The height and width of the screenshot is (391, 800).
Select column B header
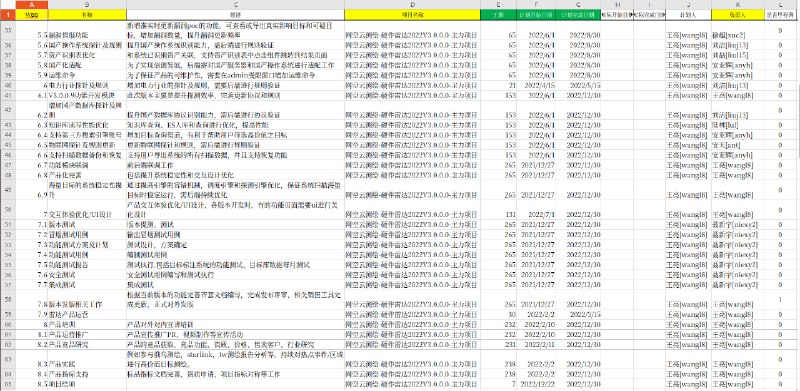click(x=87, y=5)
